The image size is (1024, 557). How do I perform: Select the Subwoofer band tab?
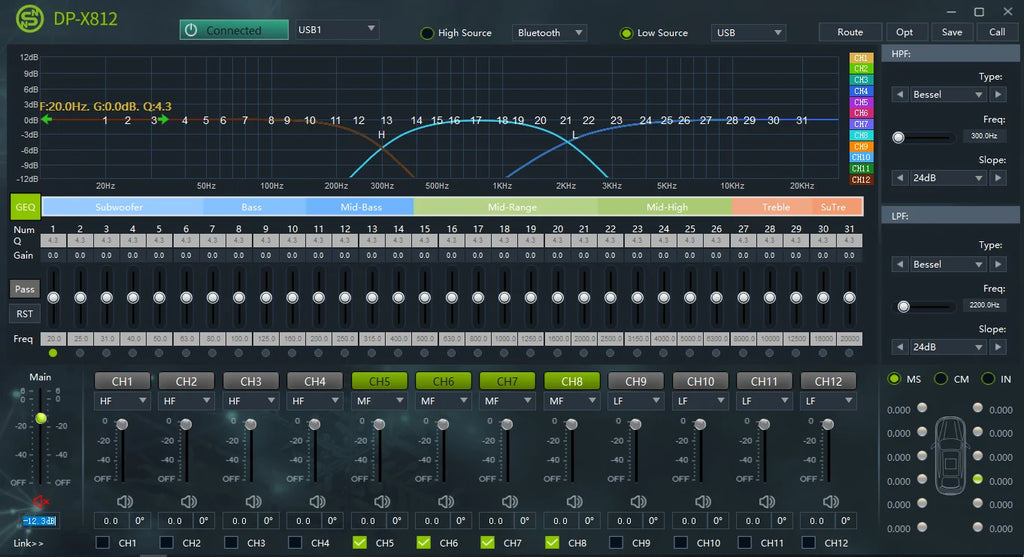(x=119, y=207)
